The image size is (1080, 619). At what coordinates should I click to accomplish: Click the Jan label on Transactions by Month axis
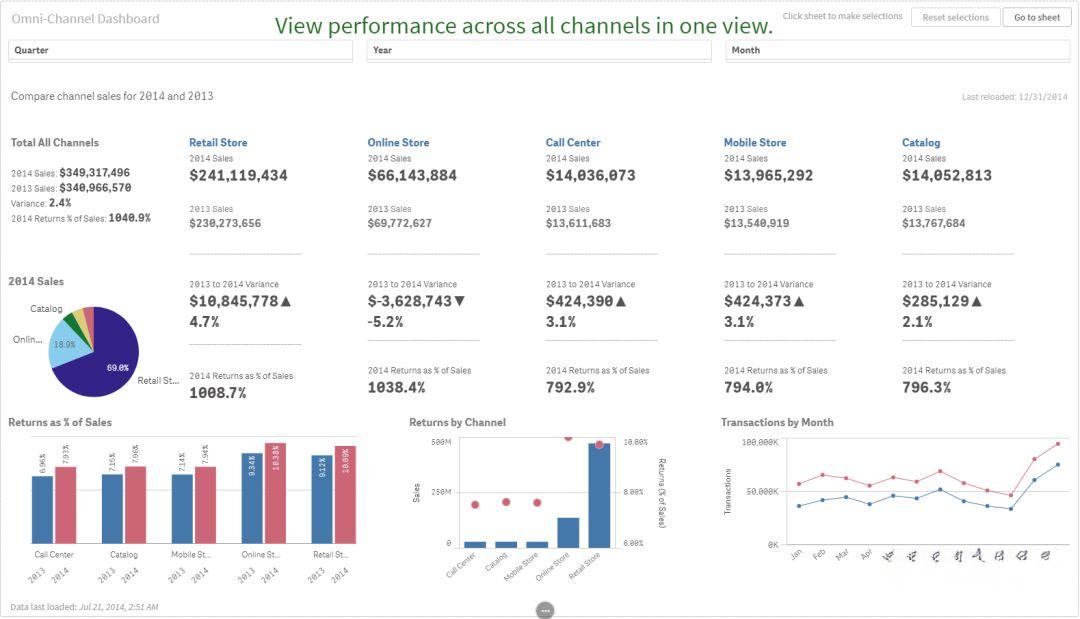pos(796,554)
